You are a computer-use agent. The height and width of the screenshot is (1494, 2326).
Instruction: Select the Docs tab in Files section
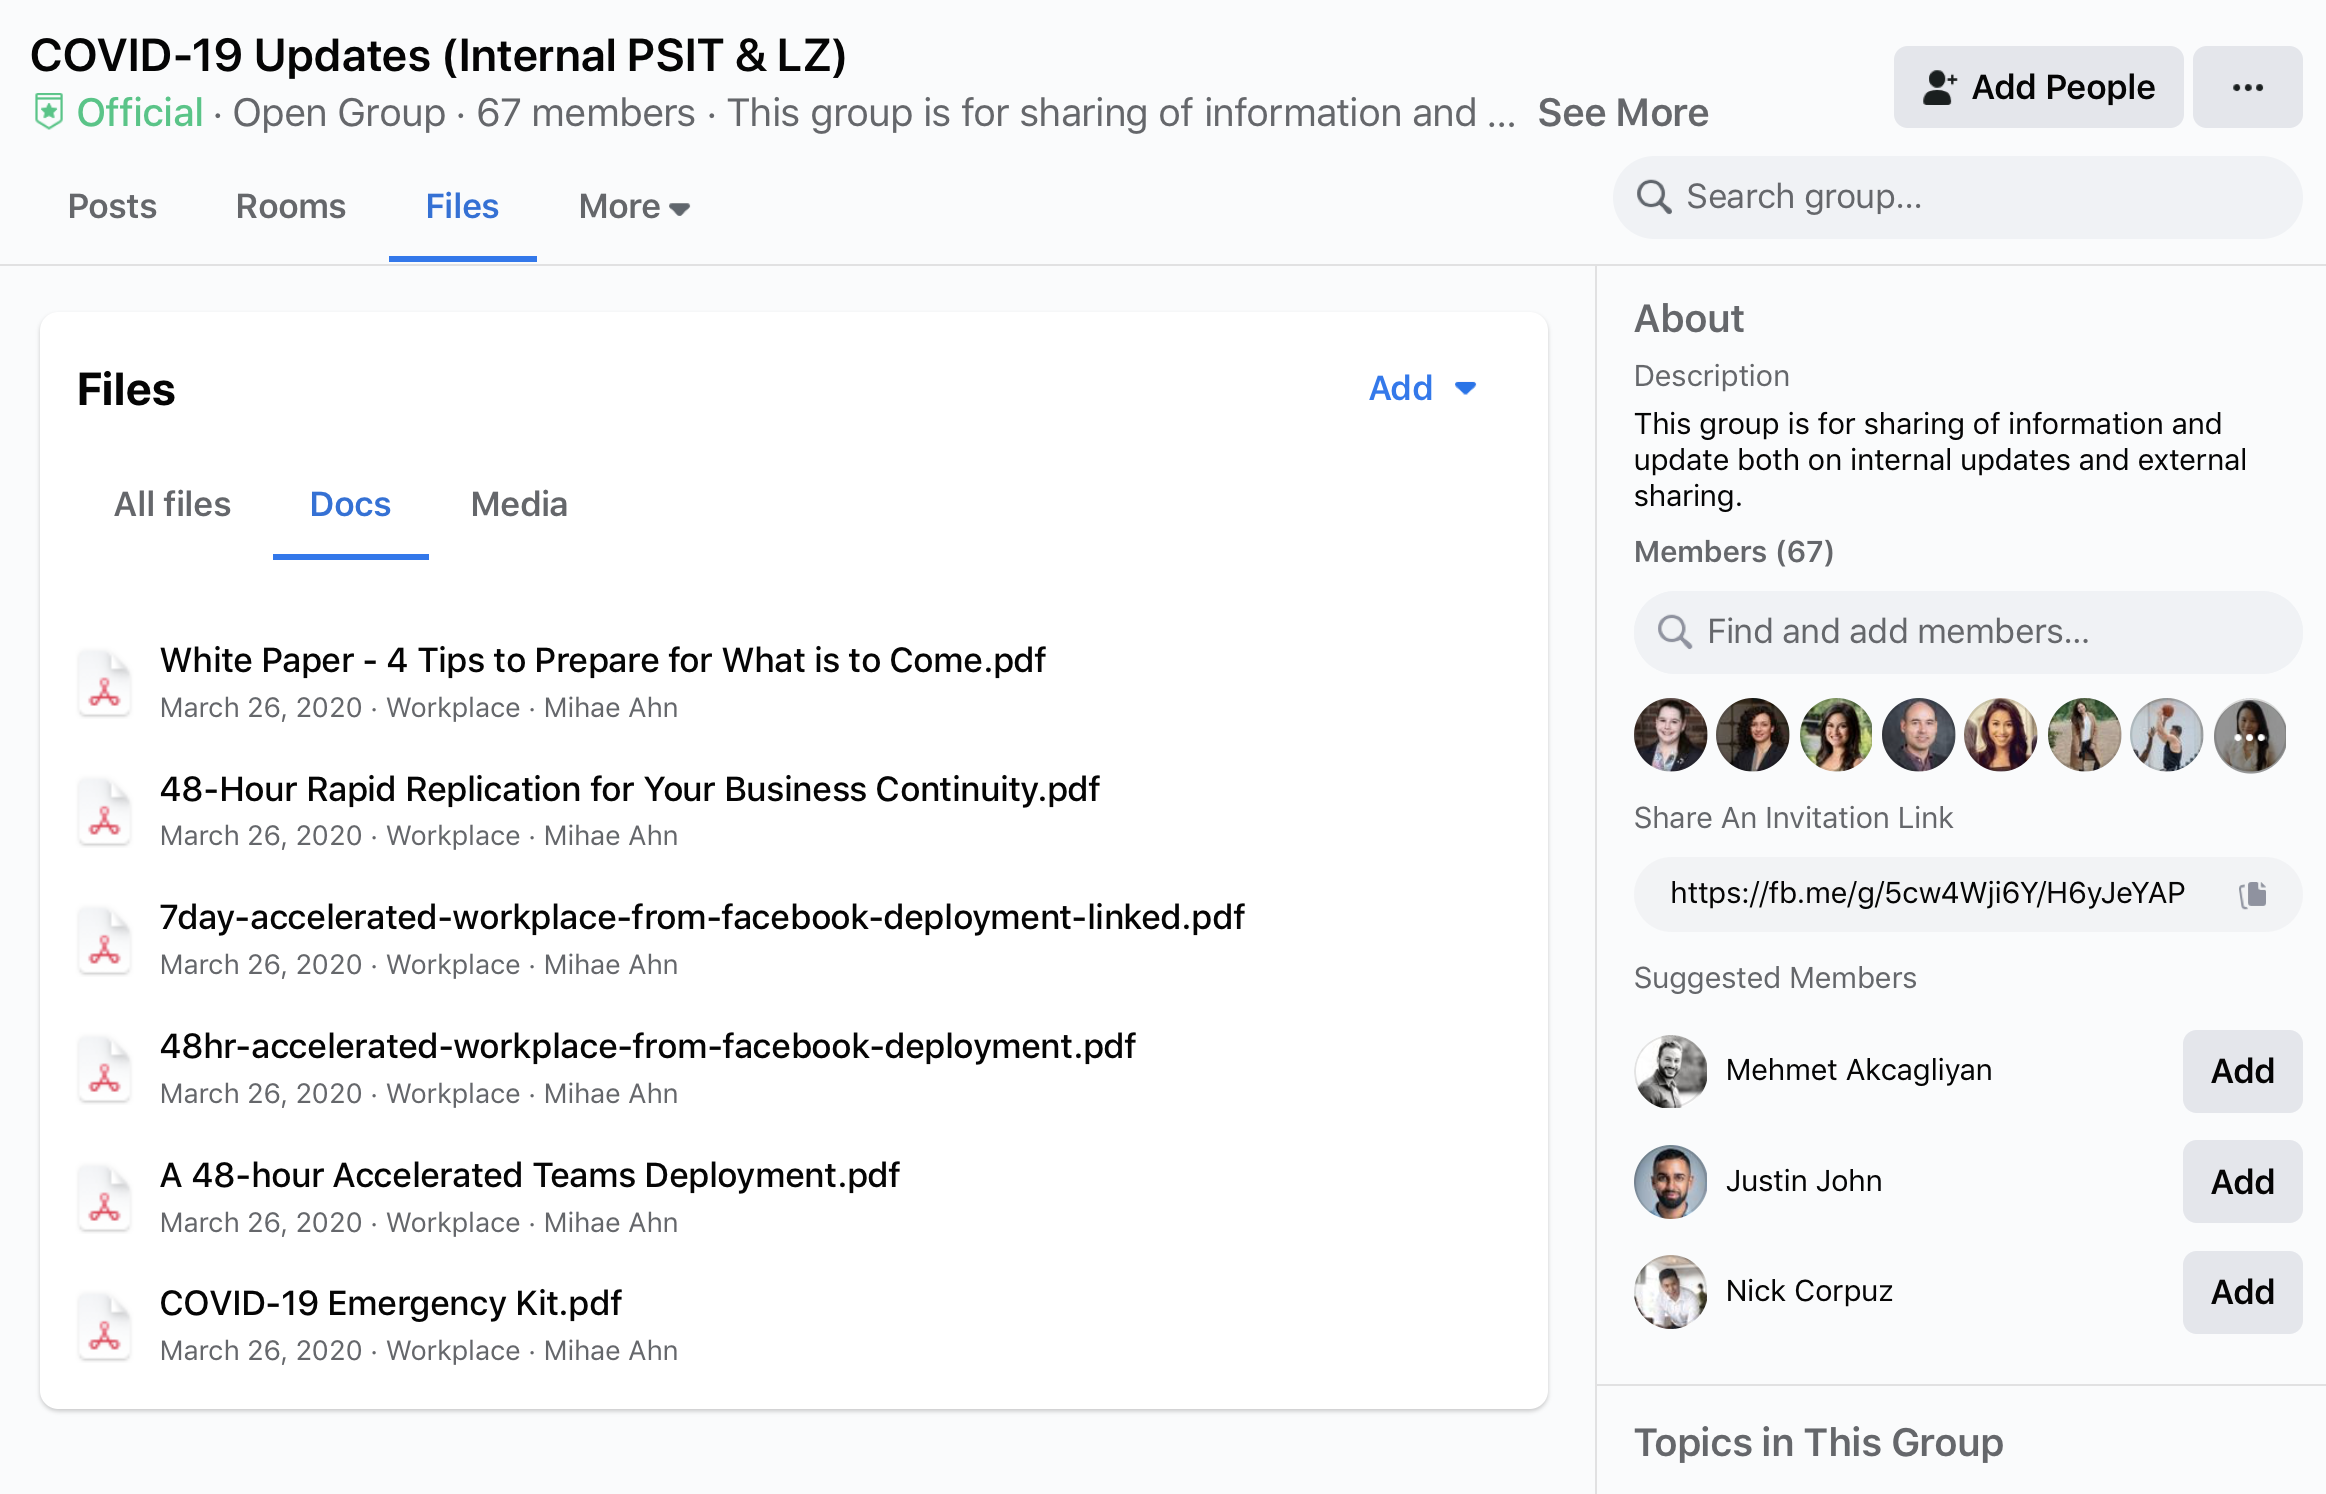coord(351,504)
